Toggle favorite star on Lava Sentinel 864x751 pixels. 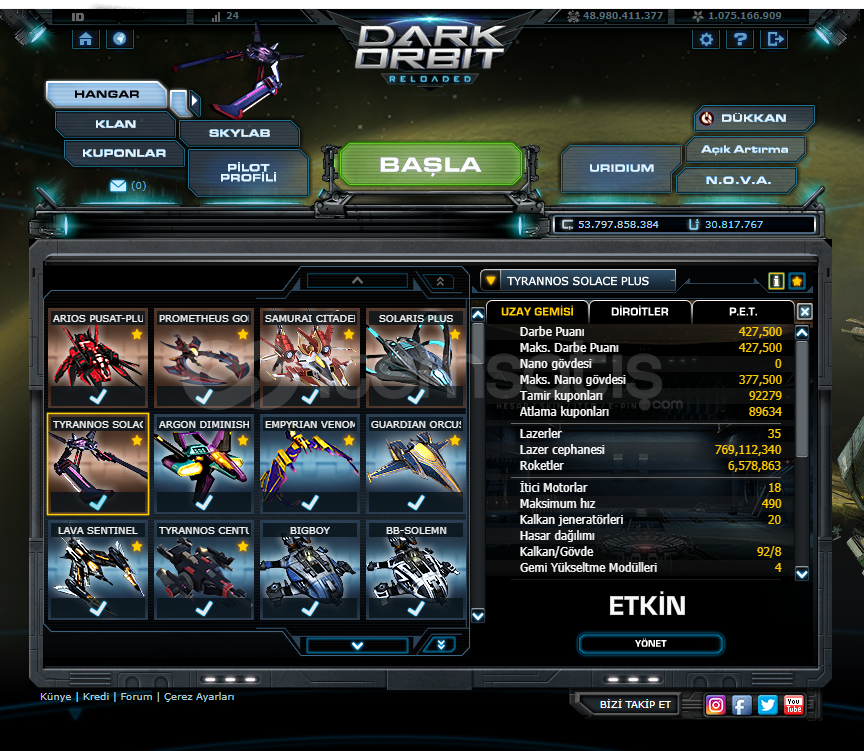[137, 546]
